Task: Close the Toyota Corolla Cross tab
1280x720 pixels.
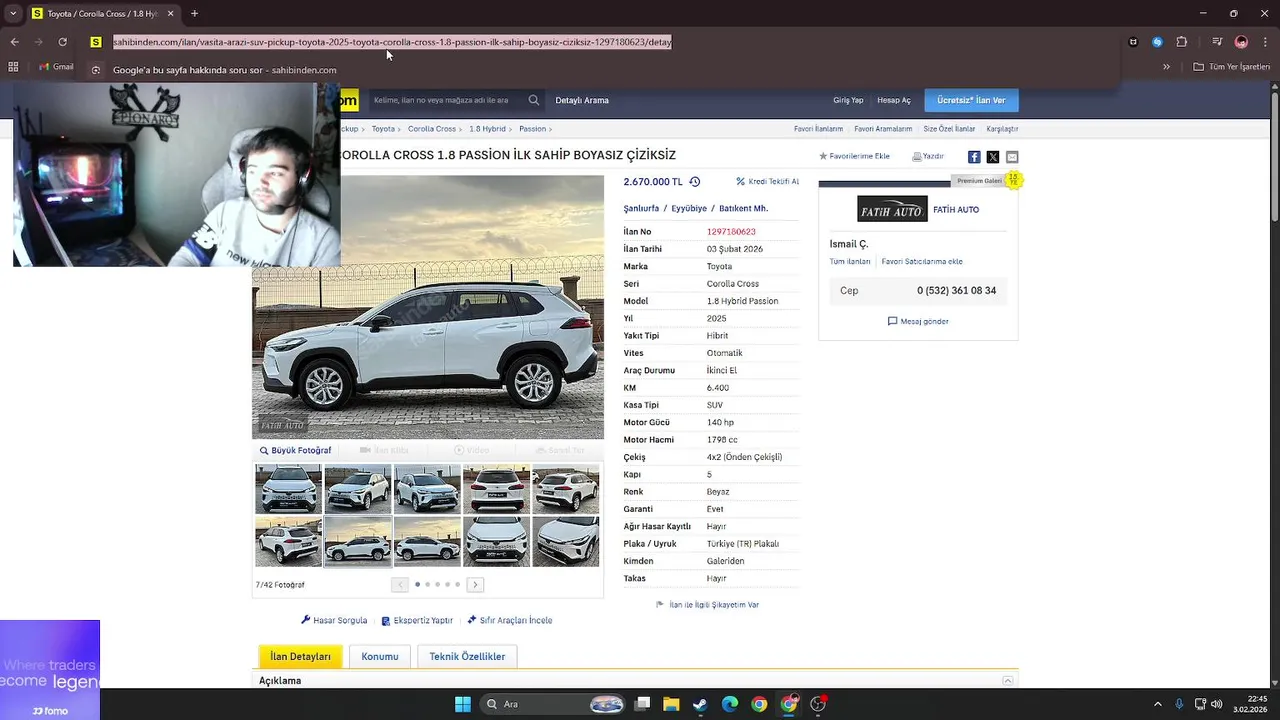Action: click(170, 14)
